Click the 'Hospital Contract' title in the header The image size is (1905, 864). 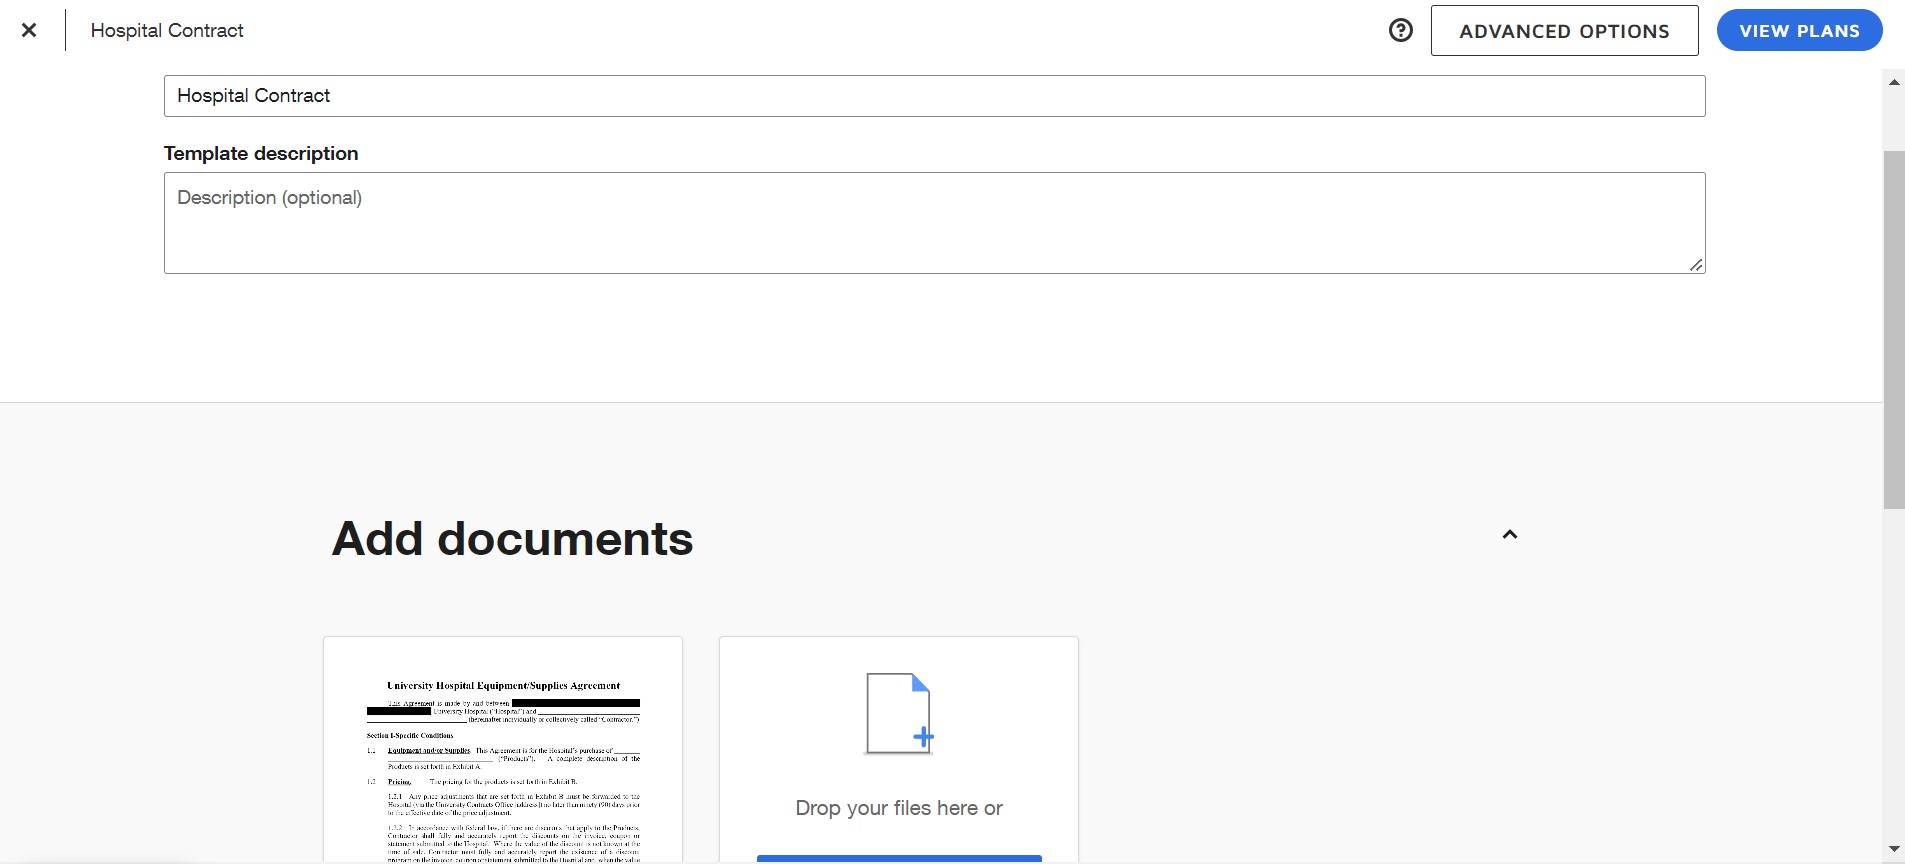tap(167, 30)
